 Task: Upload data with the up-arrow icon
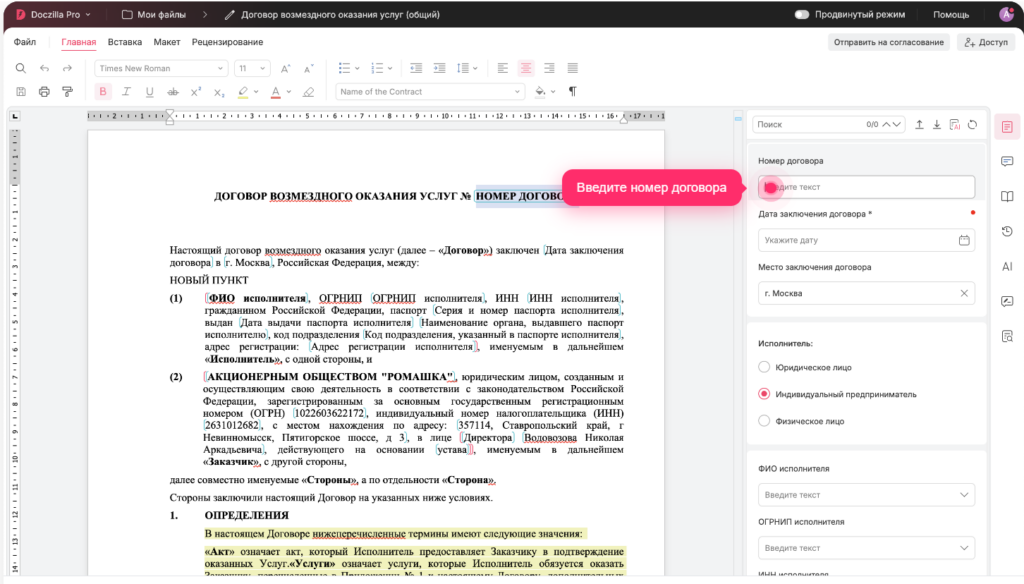[920, 124]
